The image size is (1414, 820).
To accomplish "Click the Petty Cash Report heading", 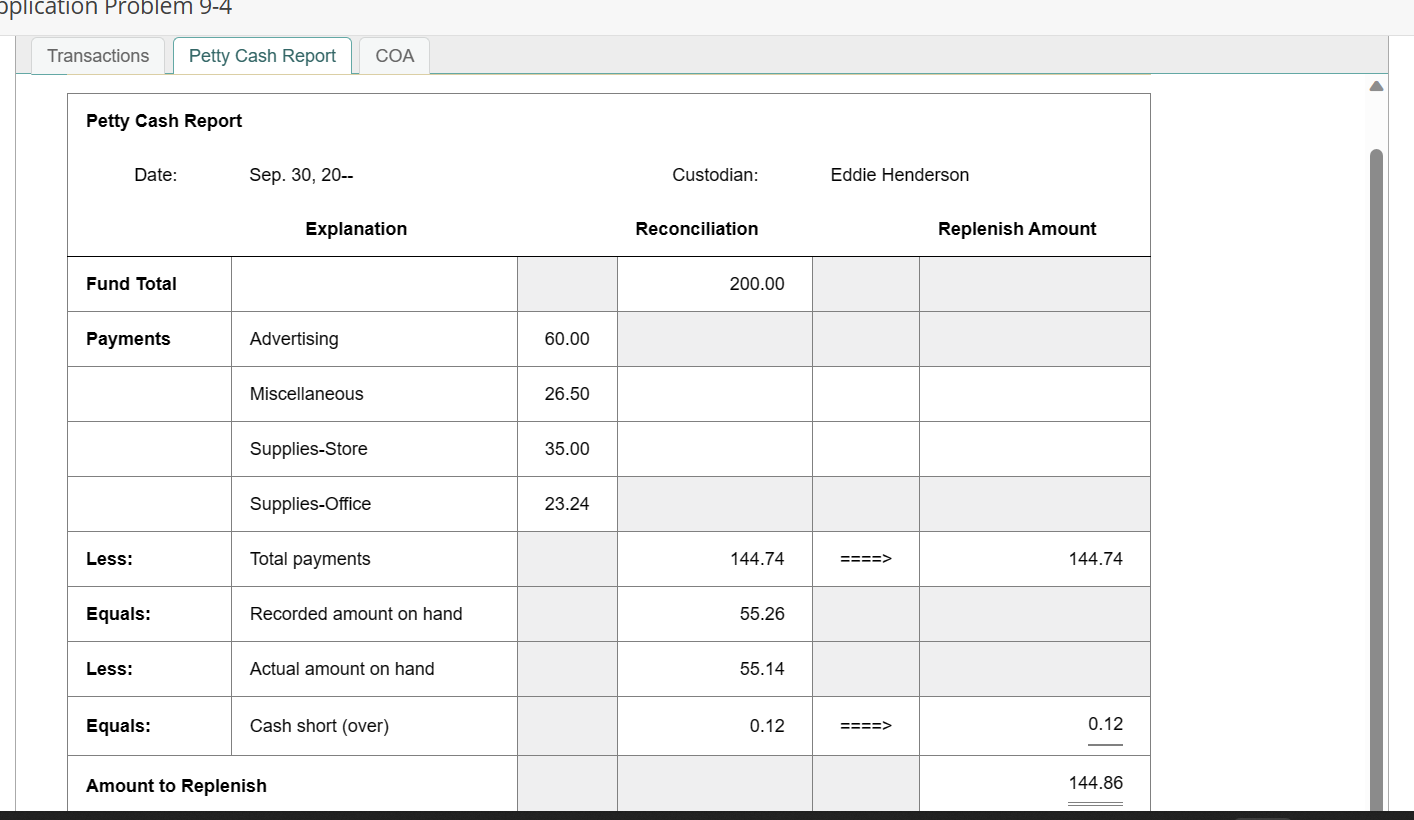I will tap(164, 121).
